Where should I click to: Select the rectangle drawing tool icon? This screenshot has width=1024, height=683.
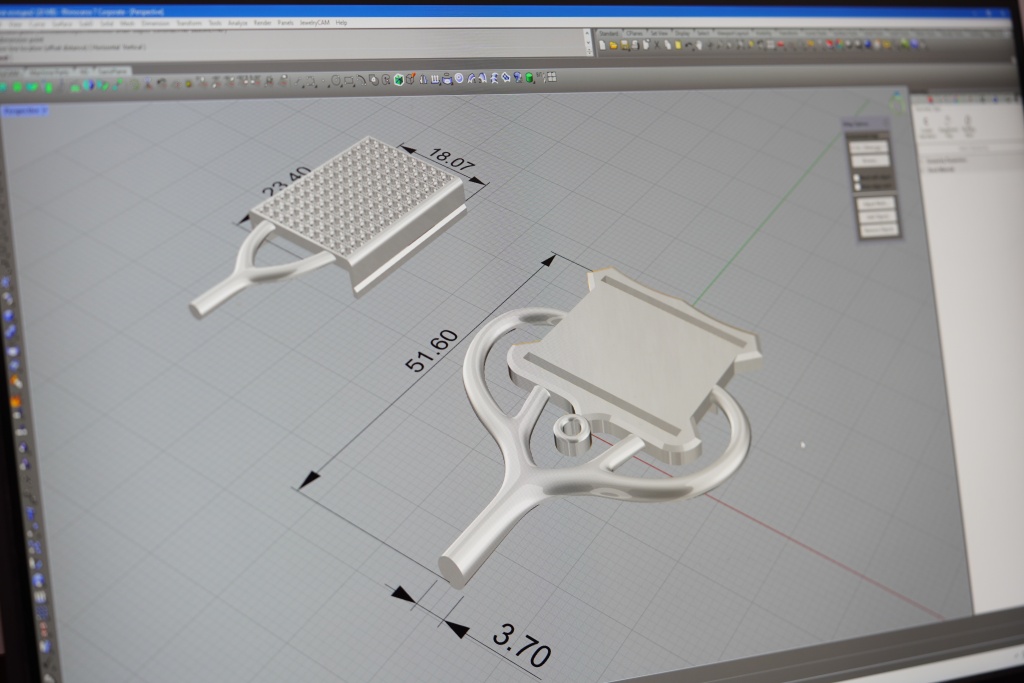349,81
